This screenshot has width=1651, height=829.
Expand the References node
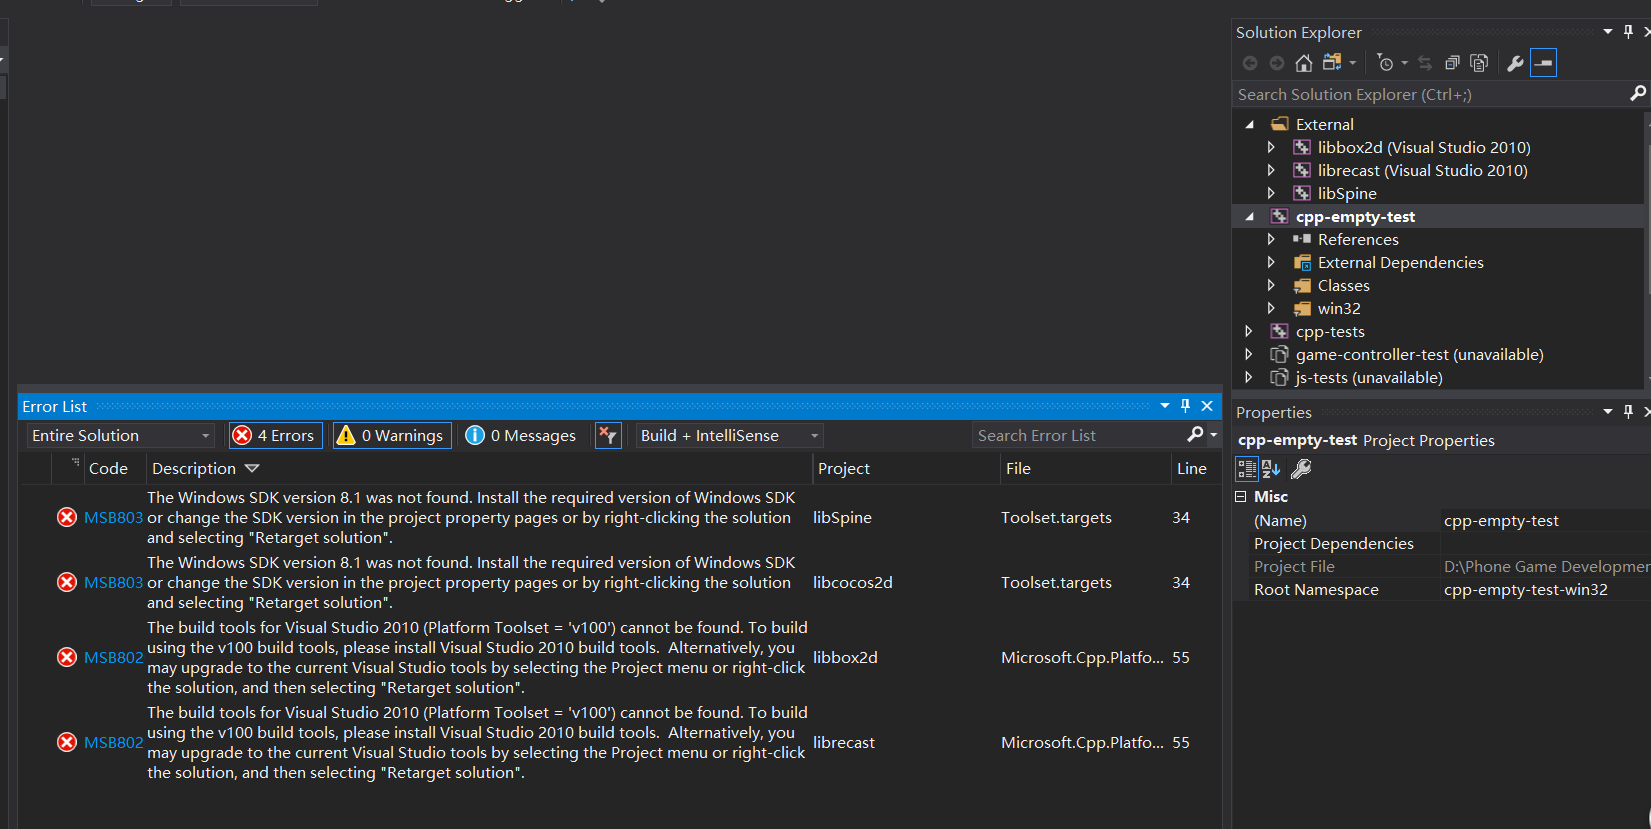coord(1271,239)
